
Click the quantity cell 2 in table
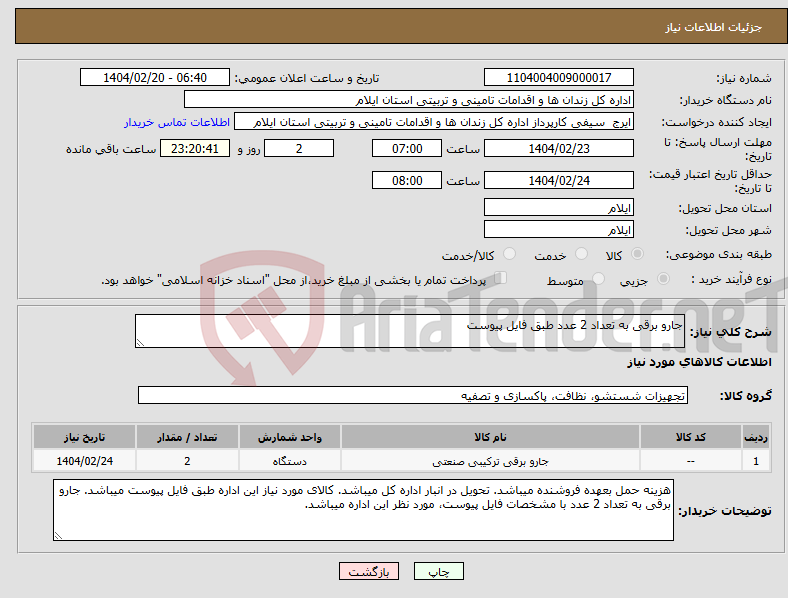tap(187, 461)
